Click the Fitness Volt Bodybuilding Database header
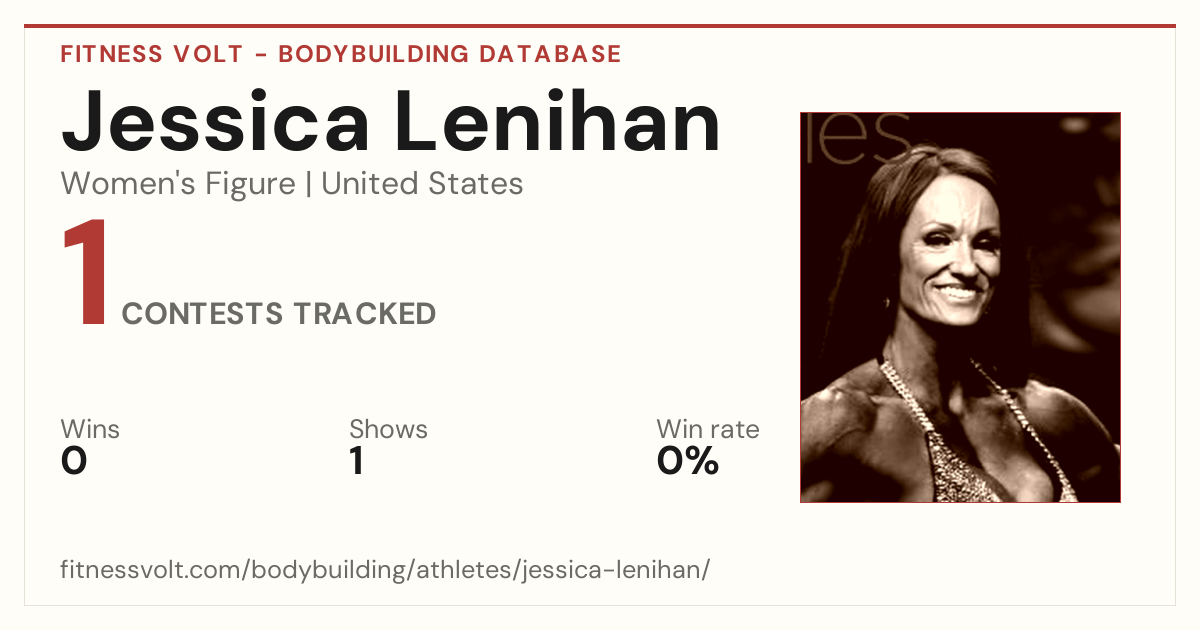The width and height of the screenshot is (1200, 630). 341,54
